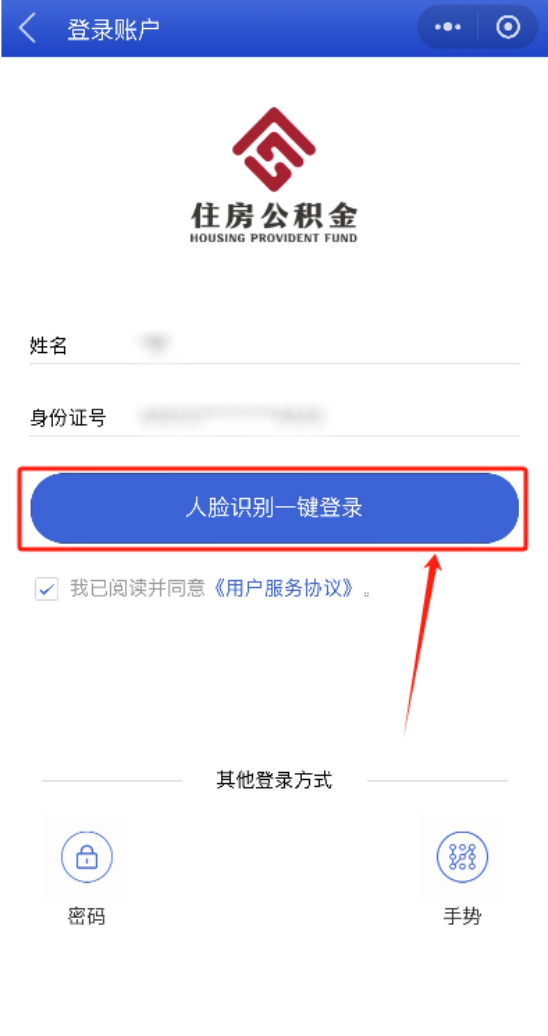Choose the password lock login icon
Viewport: 548px width, 1036px height.
point(87,857)
